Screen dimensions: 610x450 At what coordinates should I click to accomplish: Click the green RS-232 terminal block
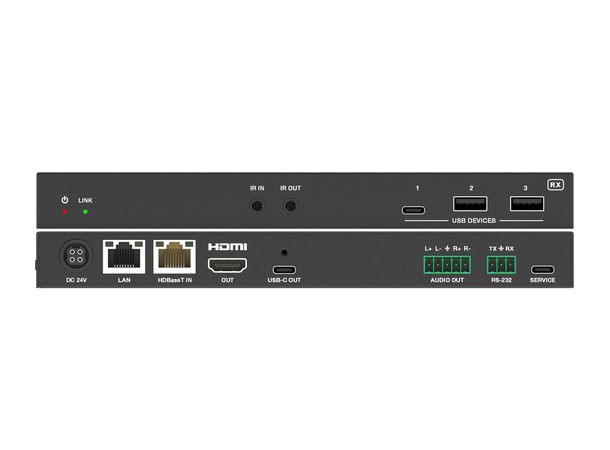[x=501, y=264]
